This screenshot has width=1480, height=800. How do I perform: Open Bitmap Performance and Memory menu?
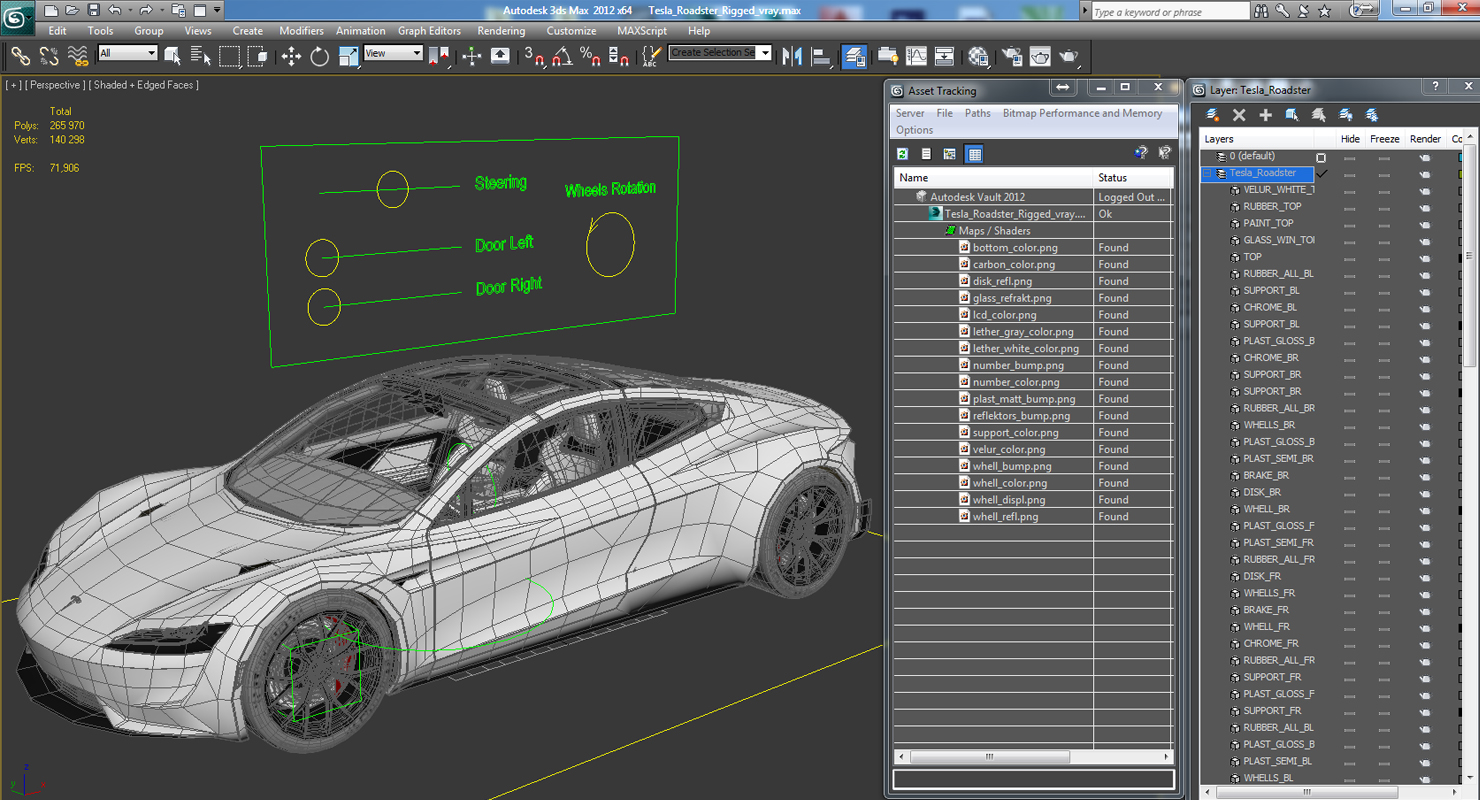(1082, 113)
